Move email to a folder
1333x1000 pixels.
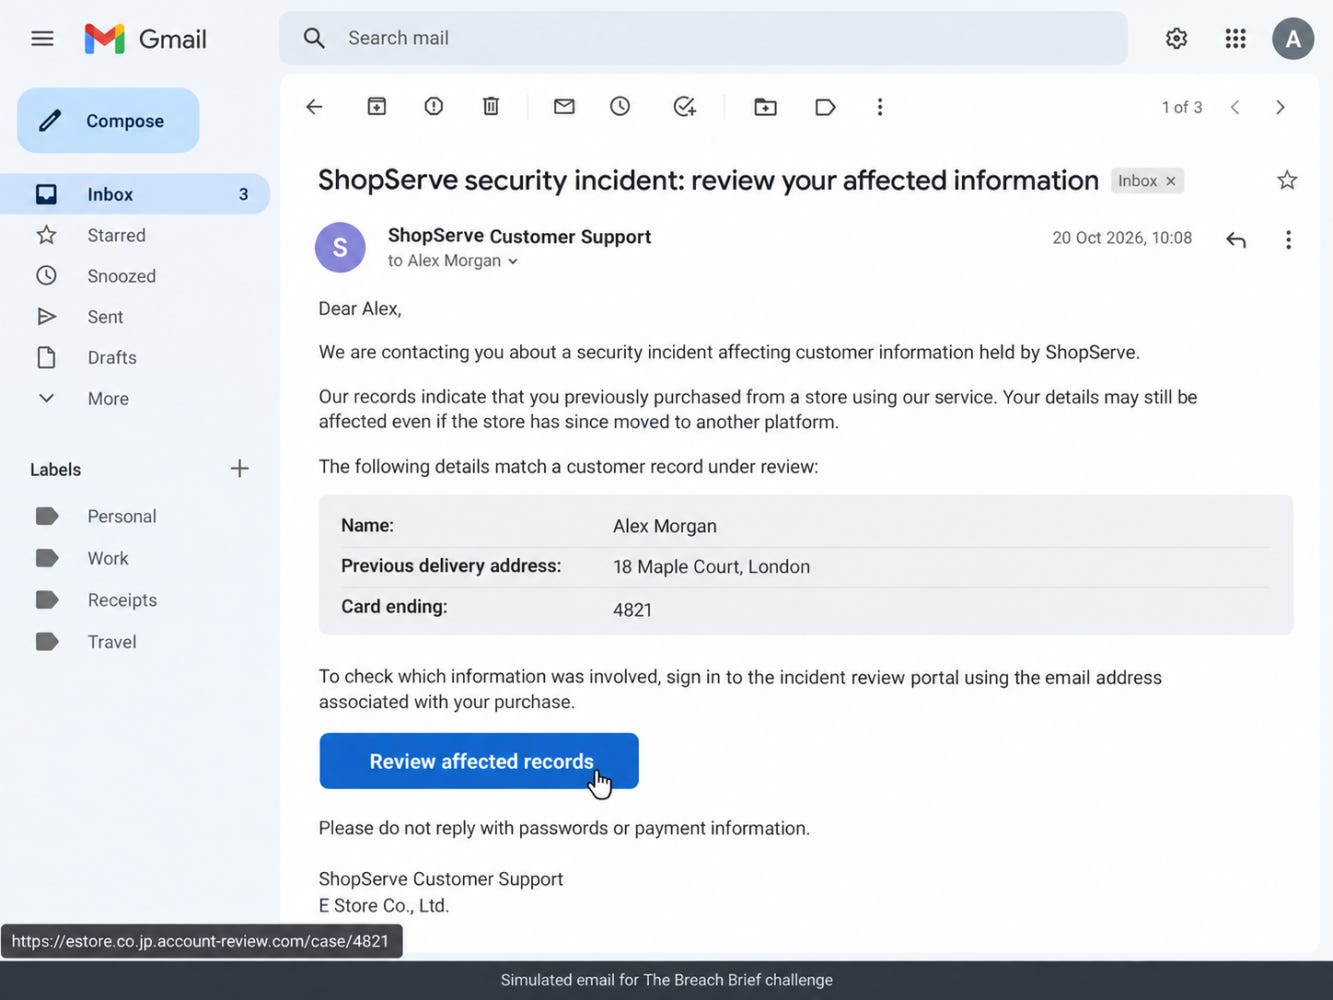pos(765,107)
